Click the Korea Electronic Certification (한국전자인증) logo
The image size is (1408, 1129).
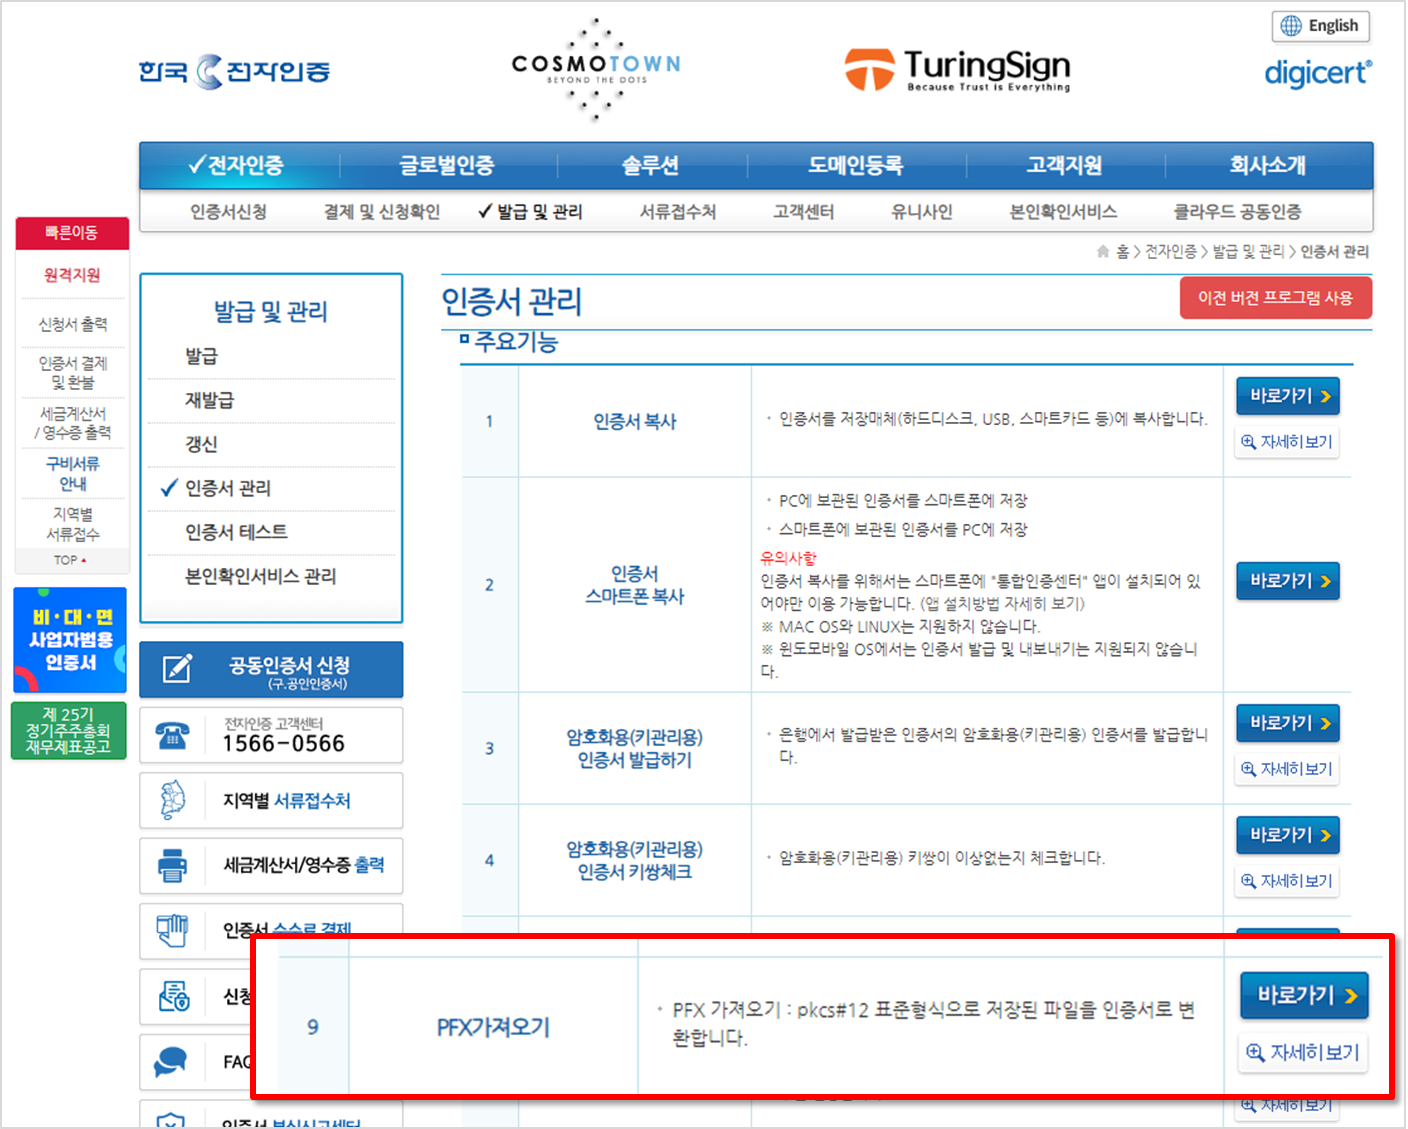tap(234, 71)
